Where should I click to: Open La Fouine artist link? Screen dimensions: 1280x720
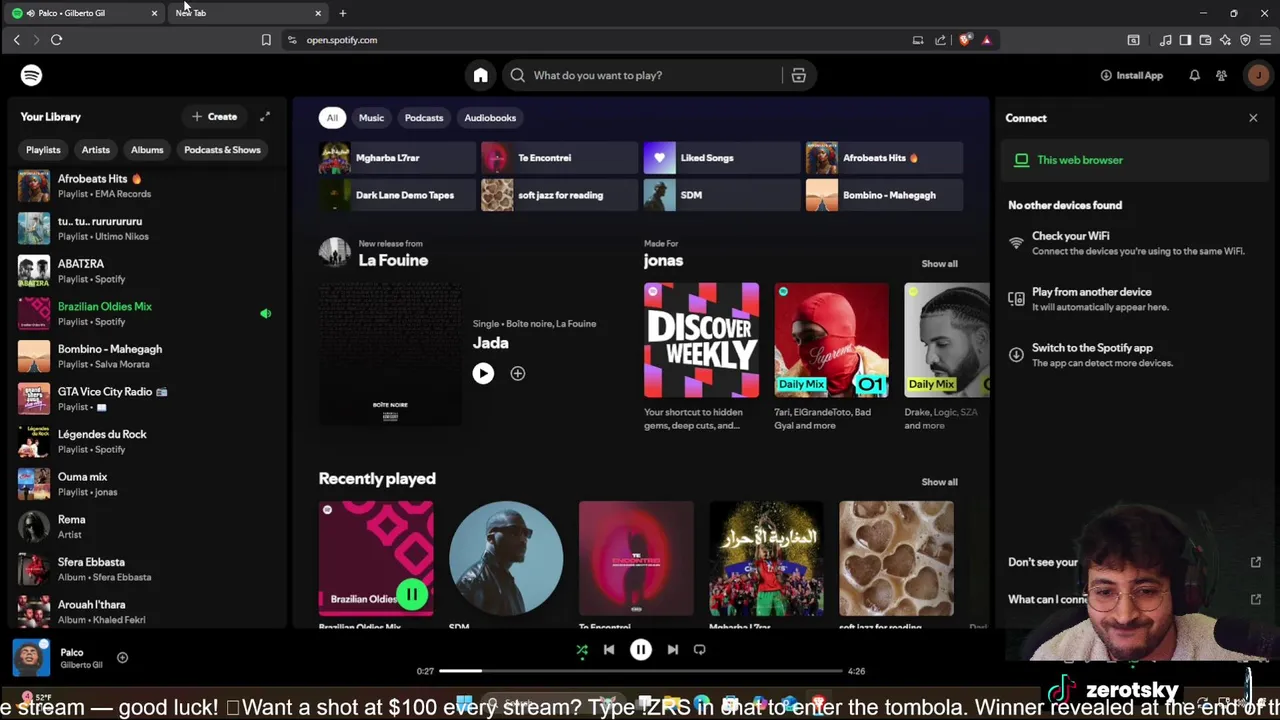393,261
